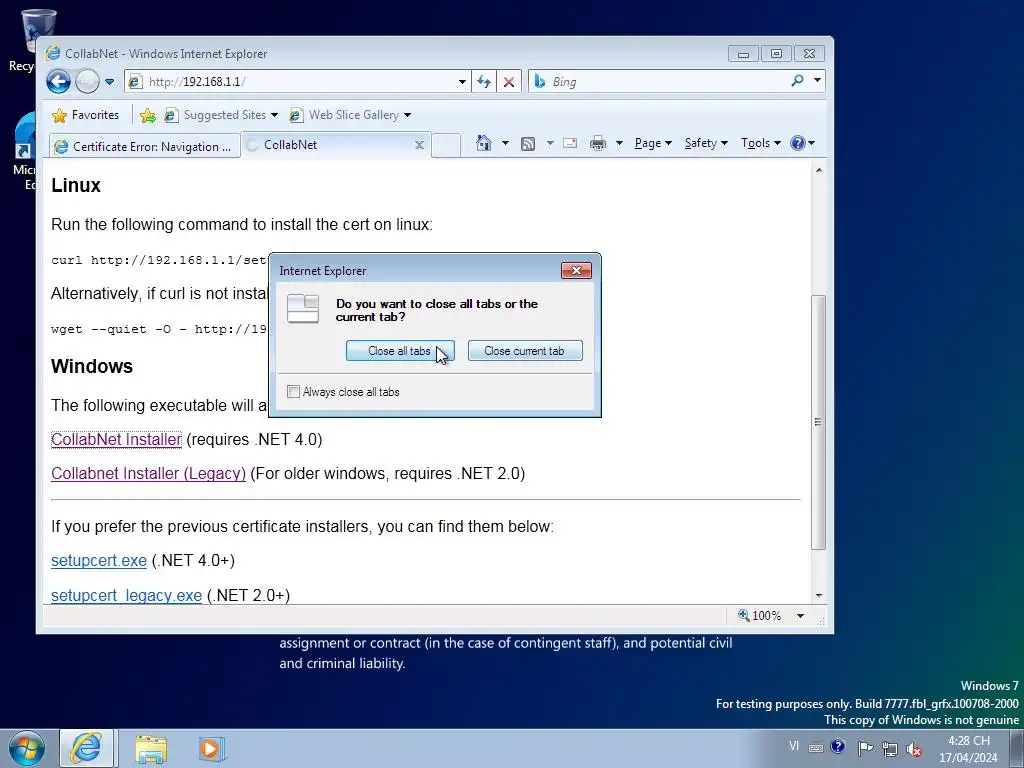Open the Safety menu
1024x768 pixels.
tap(705, 143)
